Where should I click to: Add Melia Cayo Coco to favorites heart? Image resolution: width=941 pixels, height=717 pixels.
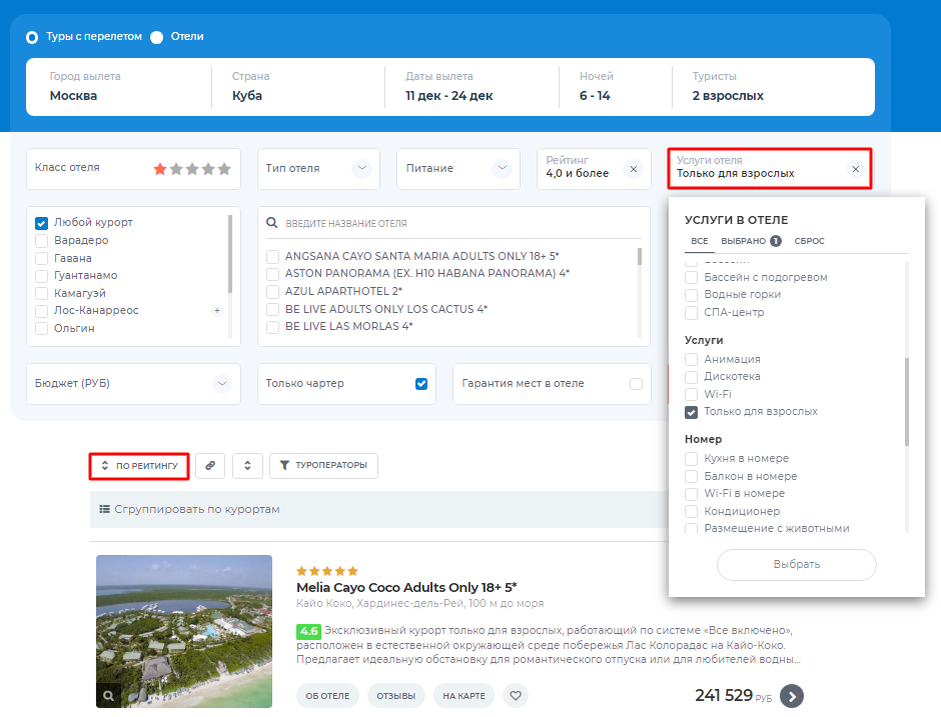click(x=516, y=695)
